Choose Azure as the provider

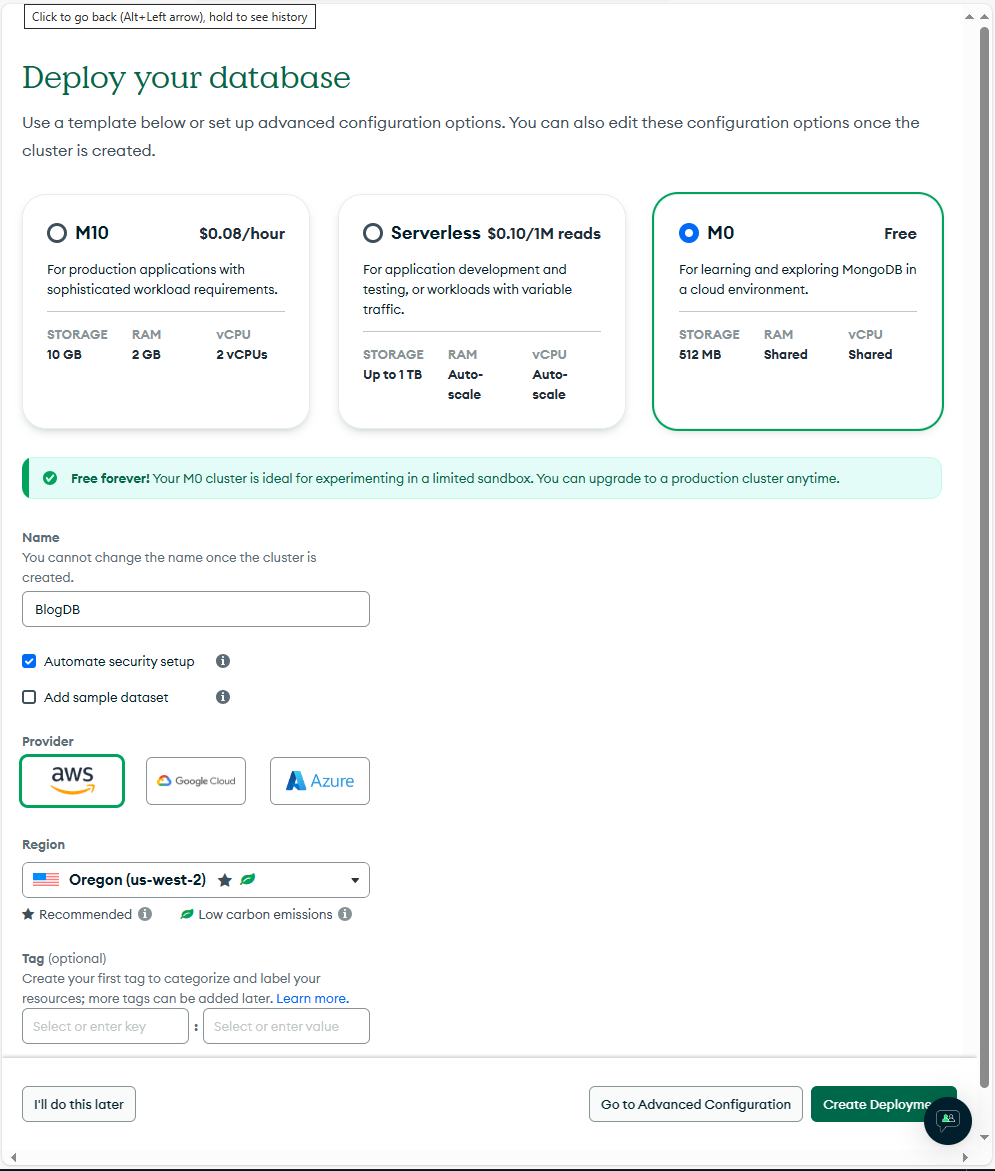tap(320, 780)
